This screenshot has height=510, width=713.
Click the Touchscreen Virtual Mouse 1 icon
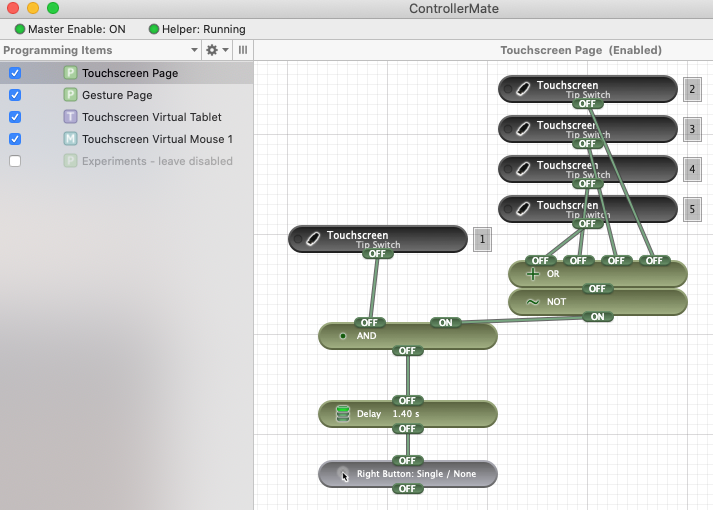point(70,139)
